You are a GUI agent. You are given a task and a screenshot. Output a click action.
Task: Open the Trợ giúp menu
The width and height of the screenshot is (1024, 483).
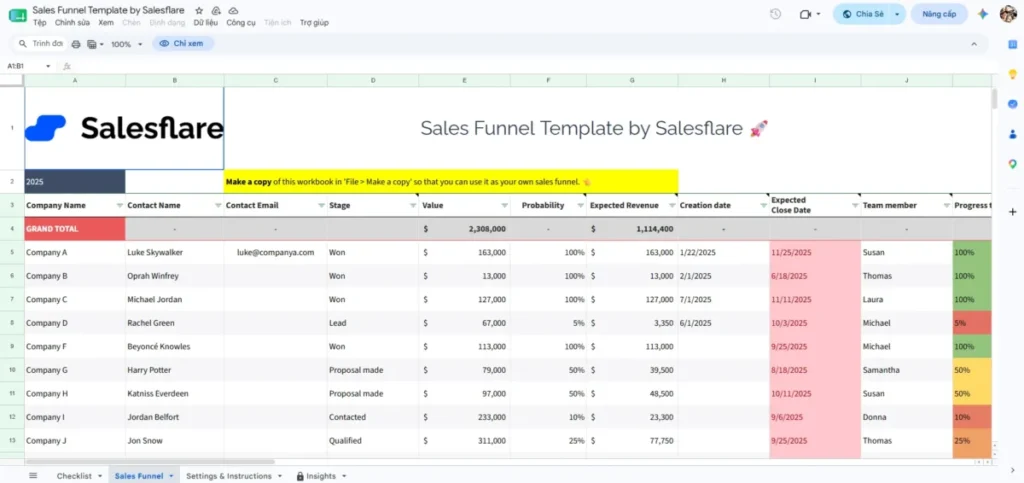(x=314, y=22)
